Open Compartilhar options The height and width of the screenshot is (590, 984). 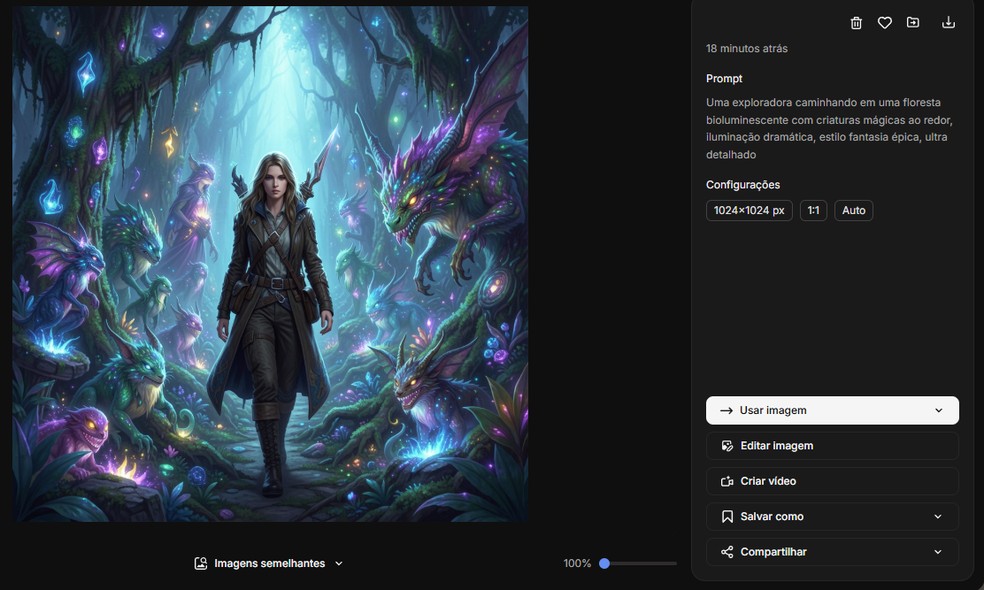(832, 552)
